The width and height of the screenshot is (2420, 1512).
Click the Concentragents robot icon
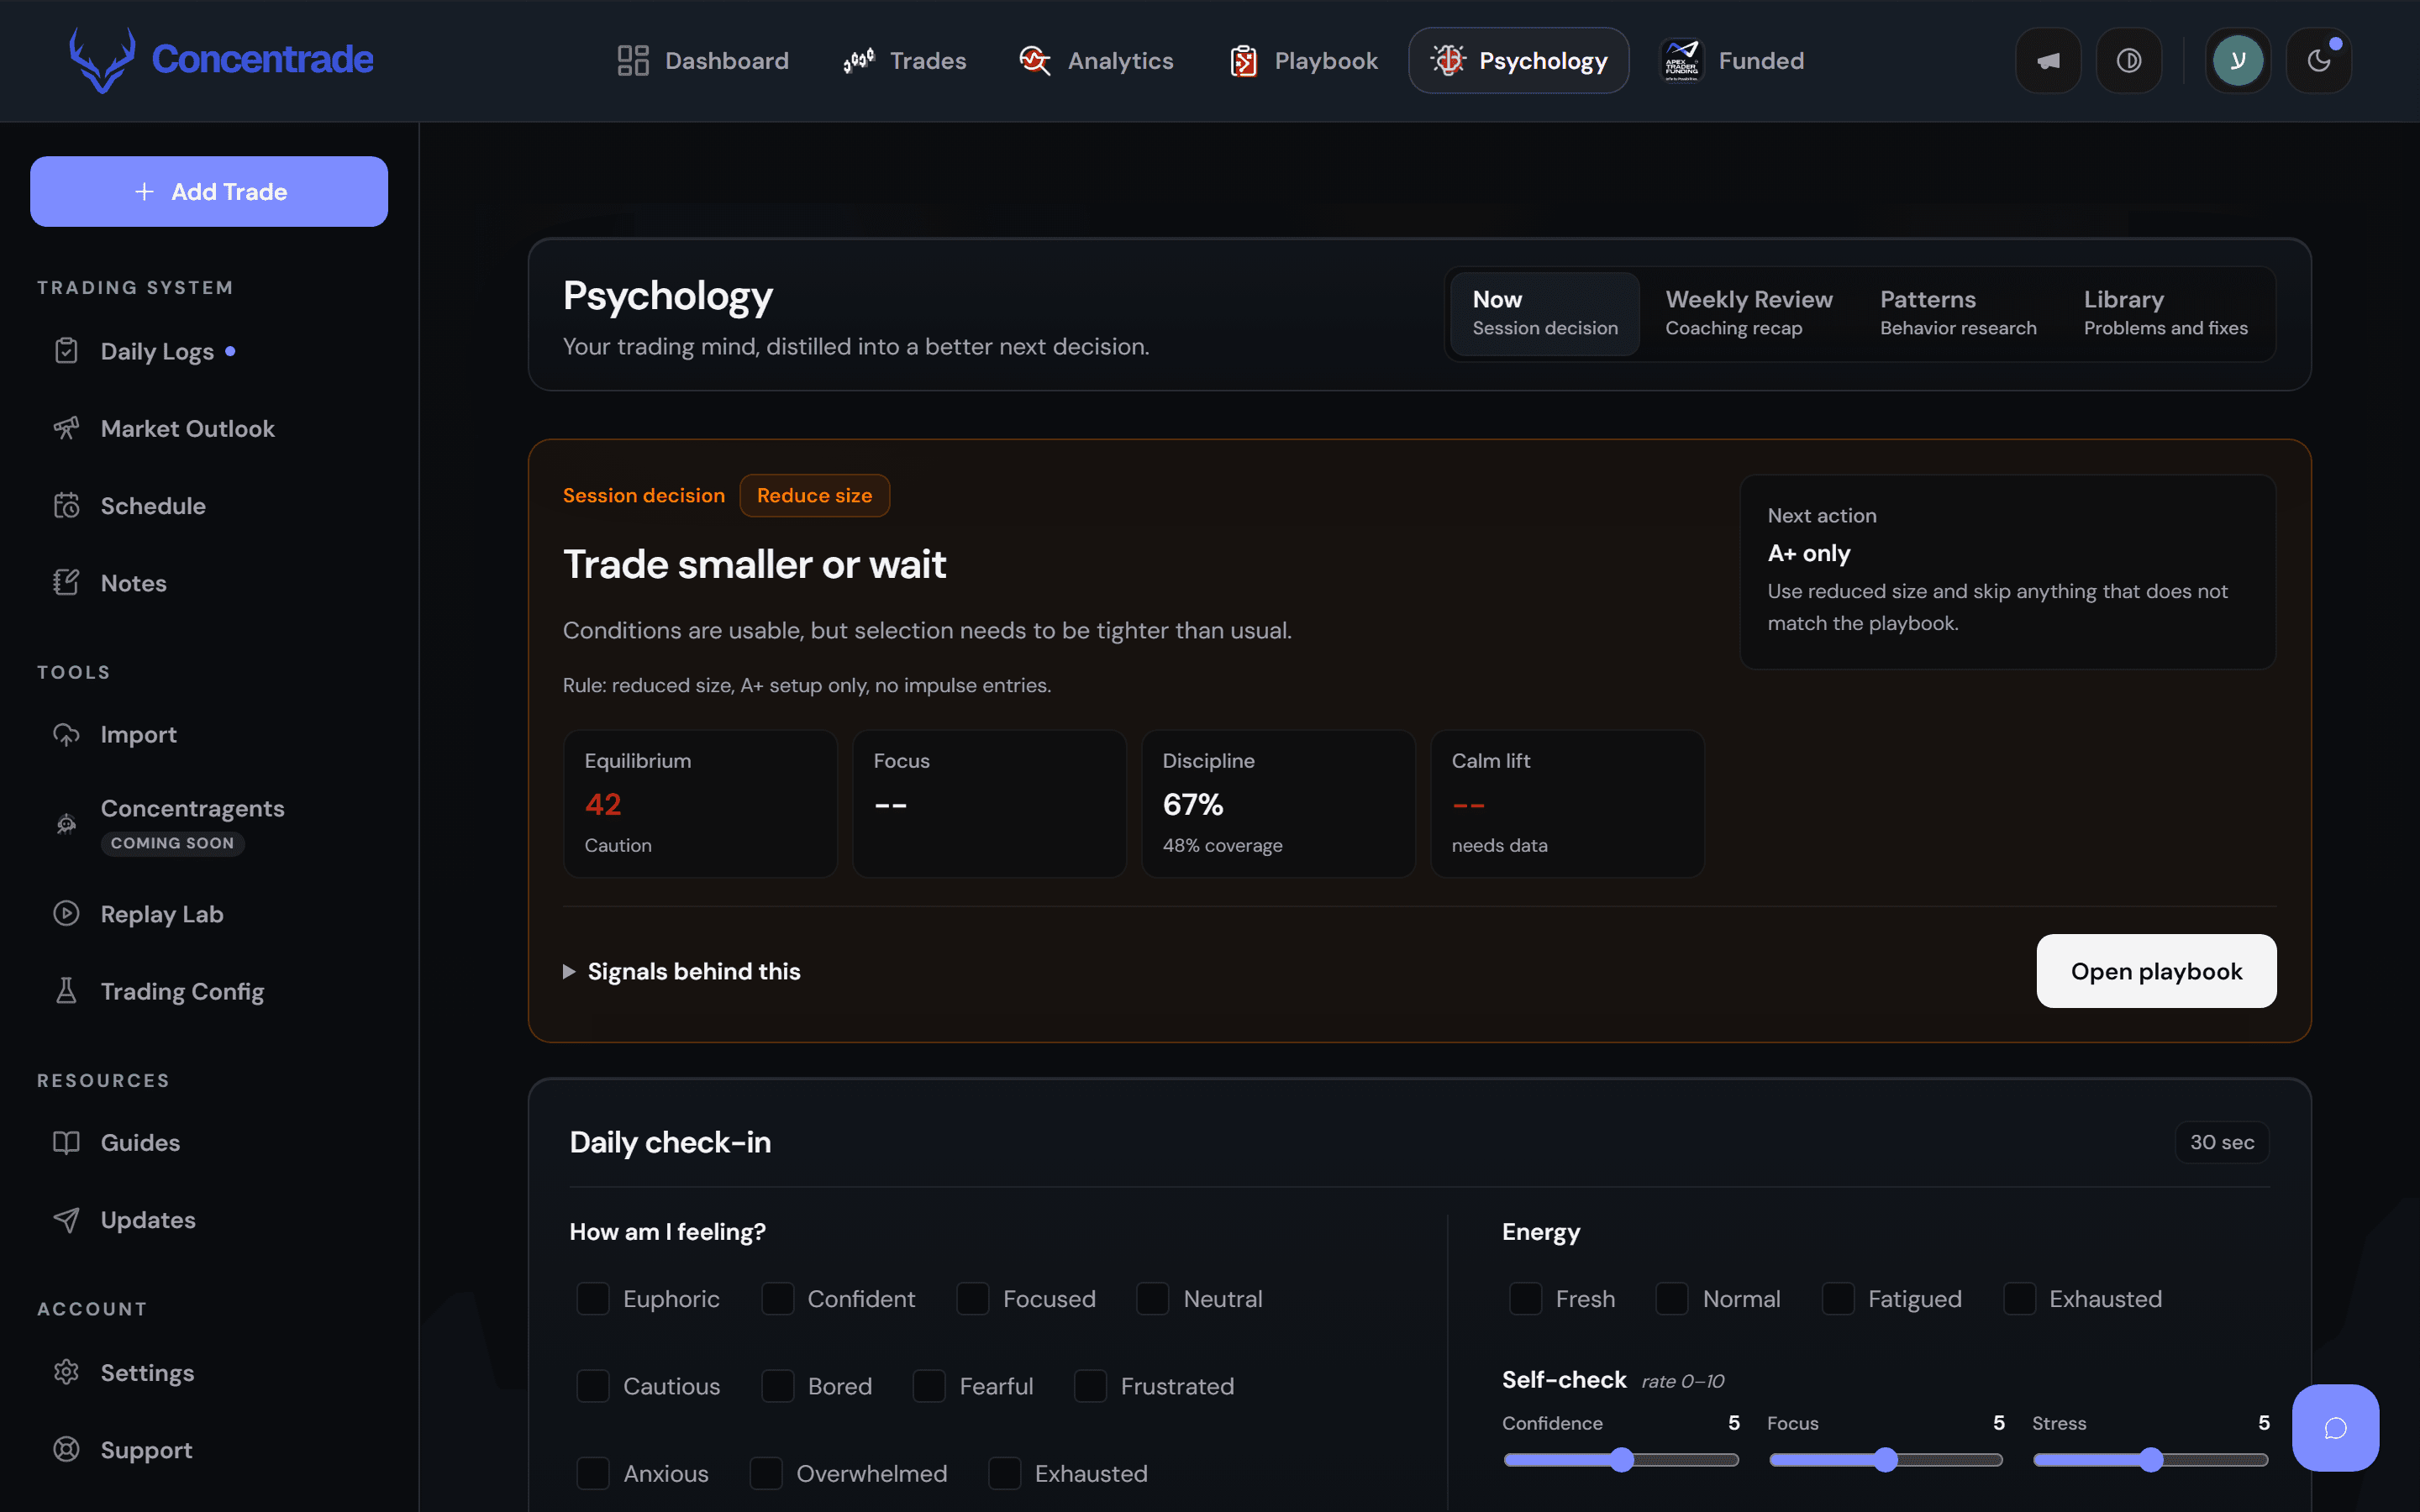66,824
